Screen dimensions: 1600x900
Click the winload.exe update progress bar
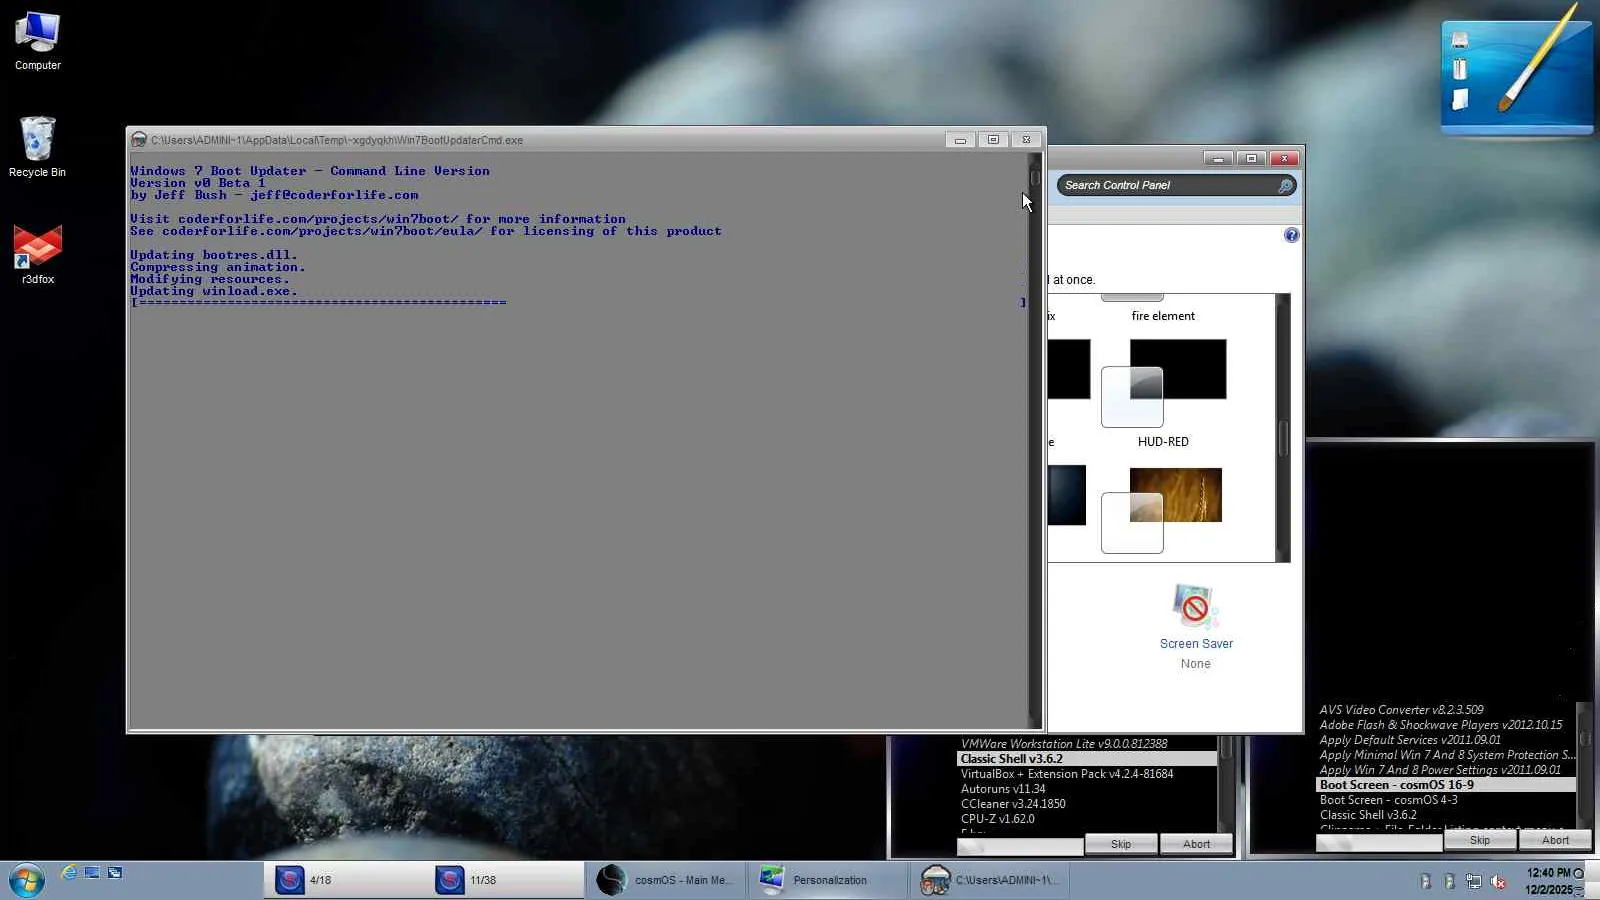coord(578,302)
